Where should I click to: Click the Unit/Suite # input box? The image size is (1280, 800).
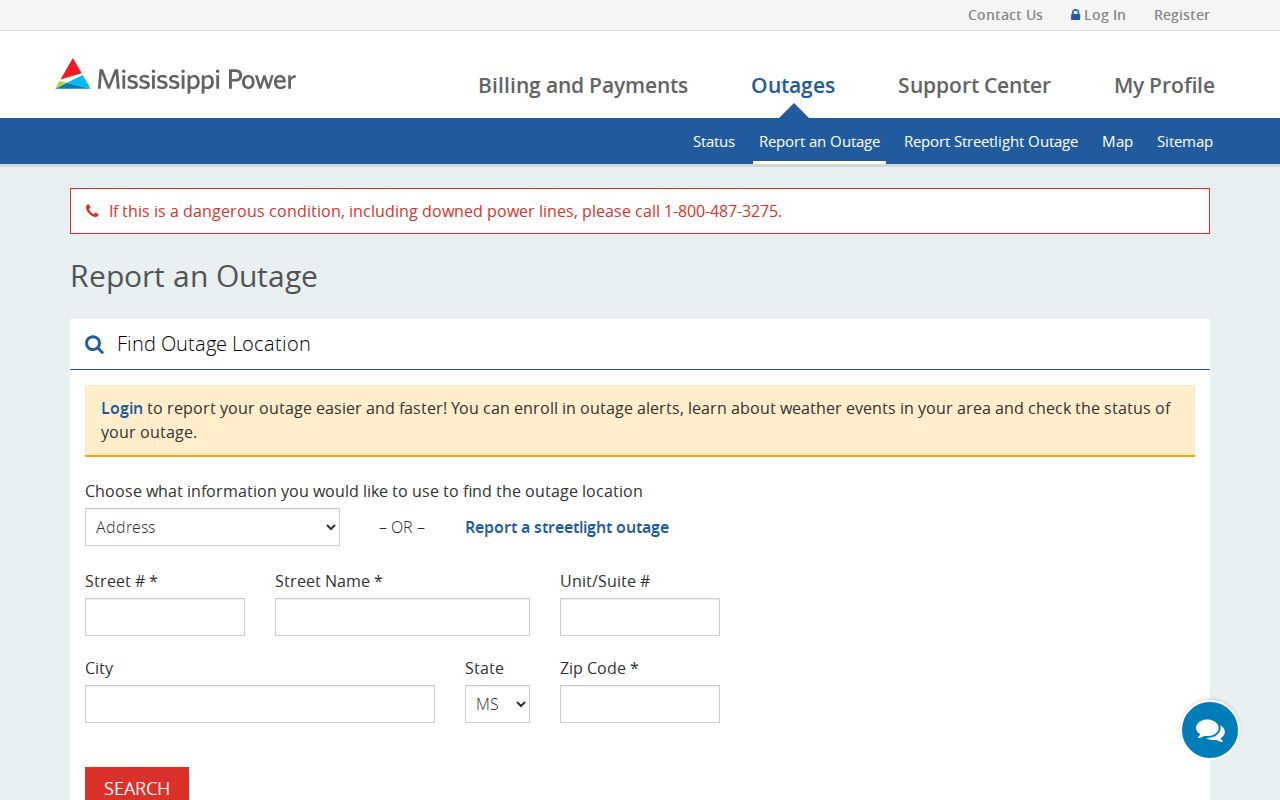coord(640,617)
